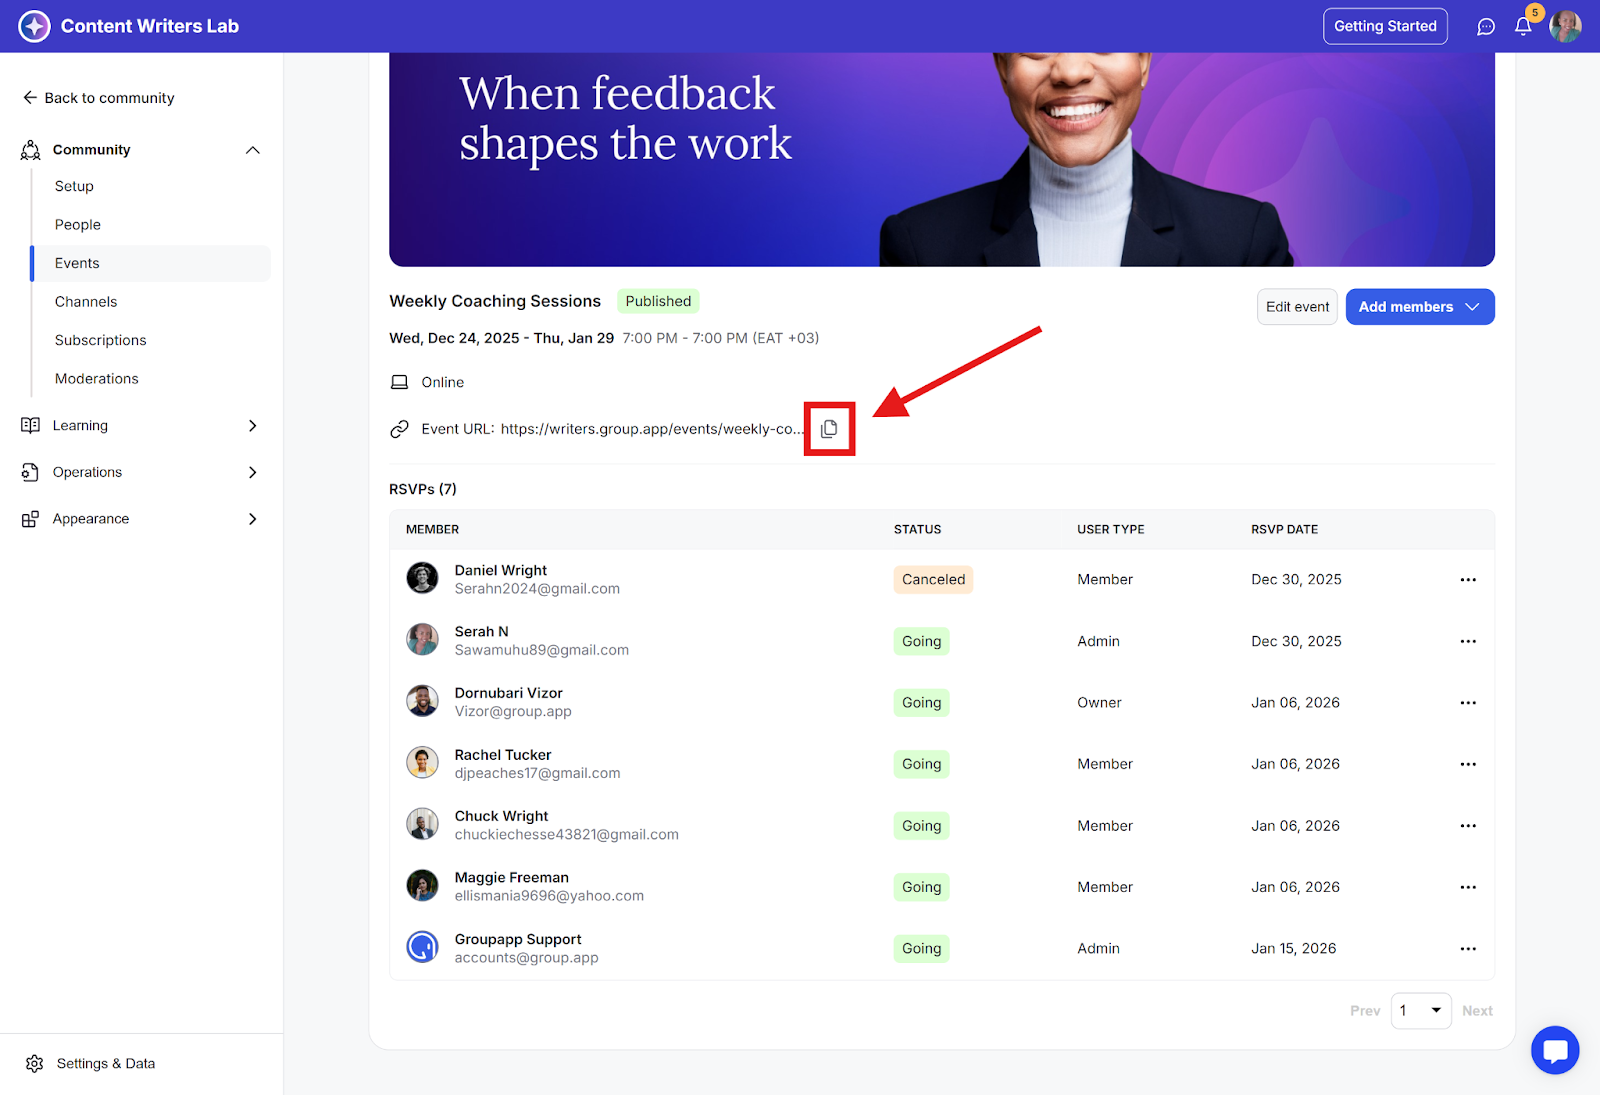The height and width of the screenshot is (1095, 1600).
Task: Open the Add members dropdown
Action: (1420, 307)
